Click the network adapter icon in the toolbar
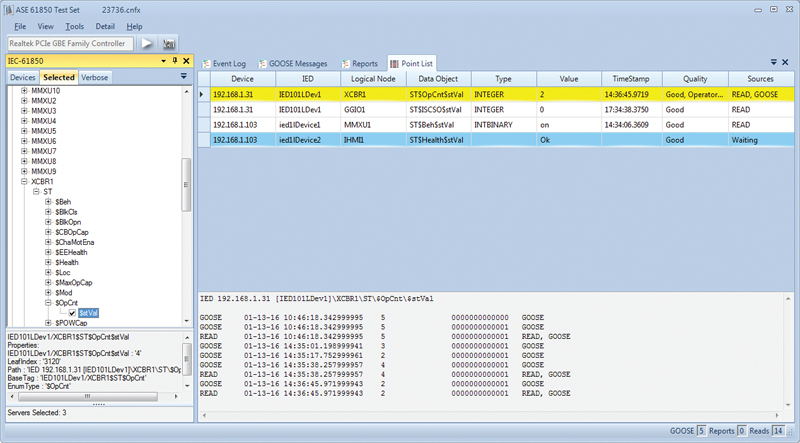 click(x=169, y=44)
